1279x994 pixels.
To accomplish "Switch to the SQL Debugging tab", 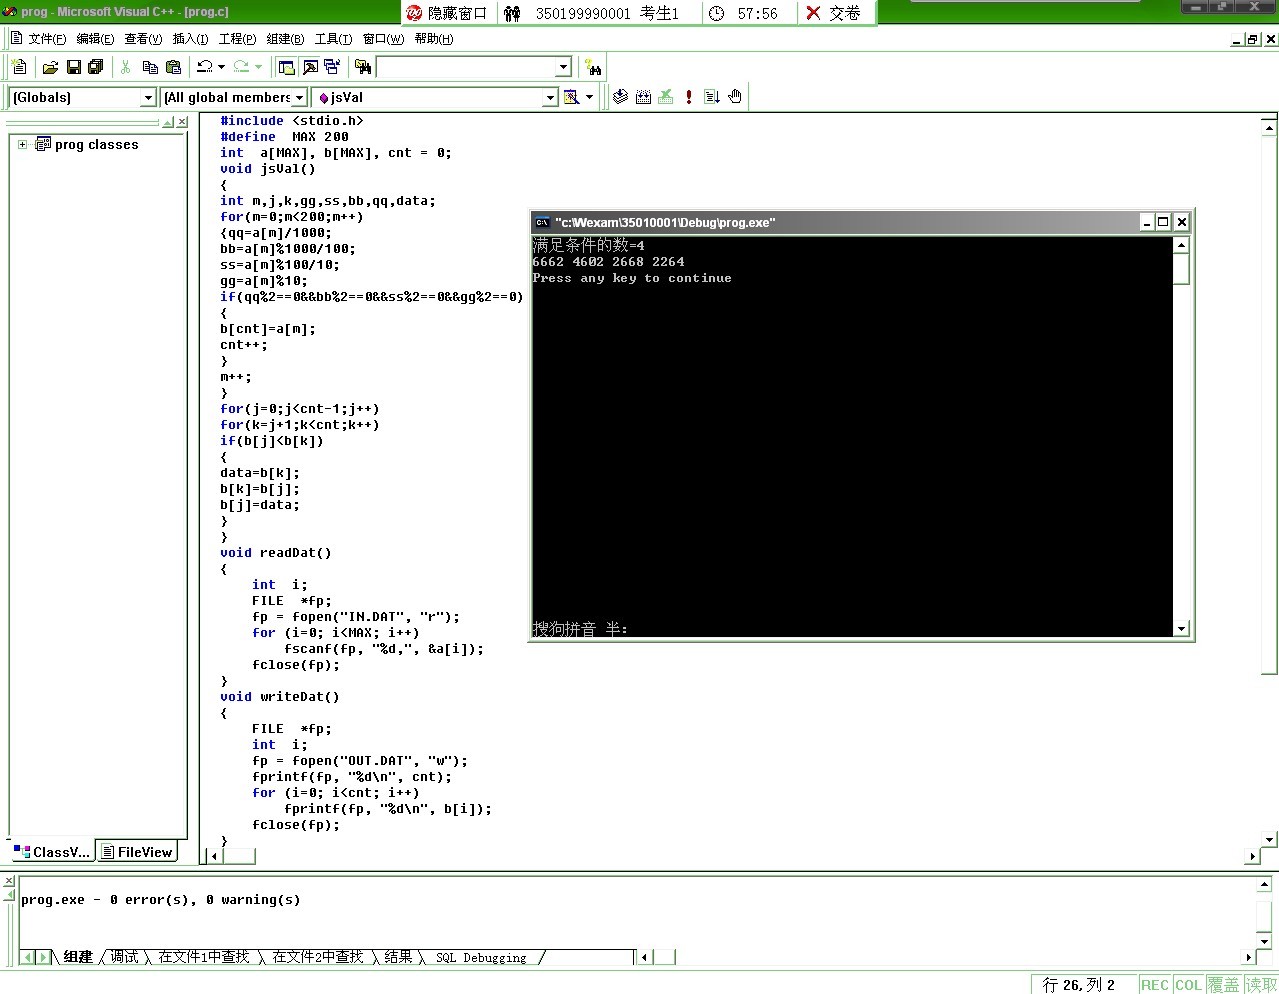I will pos(481,957).
